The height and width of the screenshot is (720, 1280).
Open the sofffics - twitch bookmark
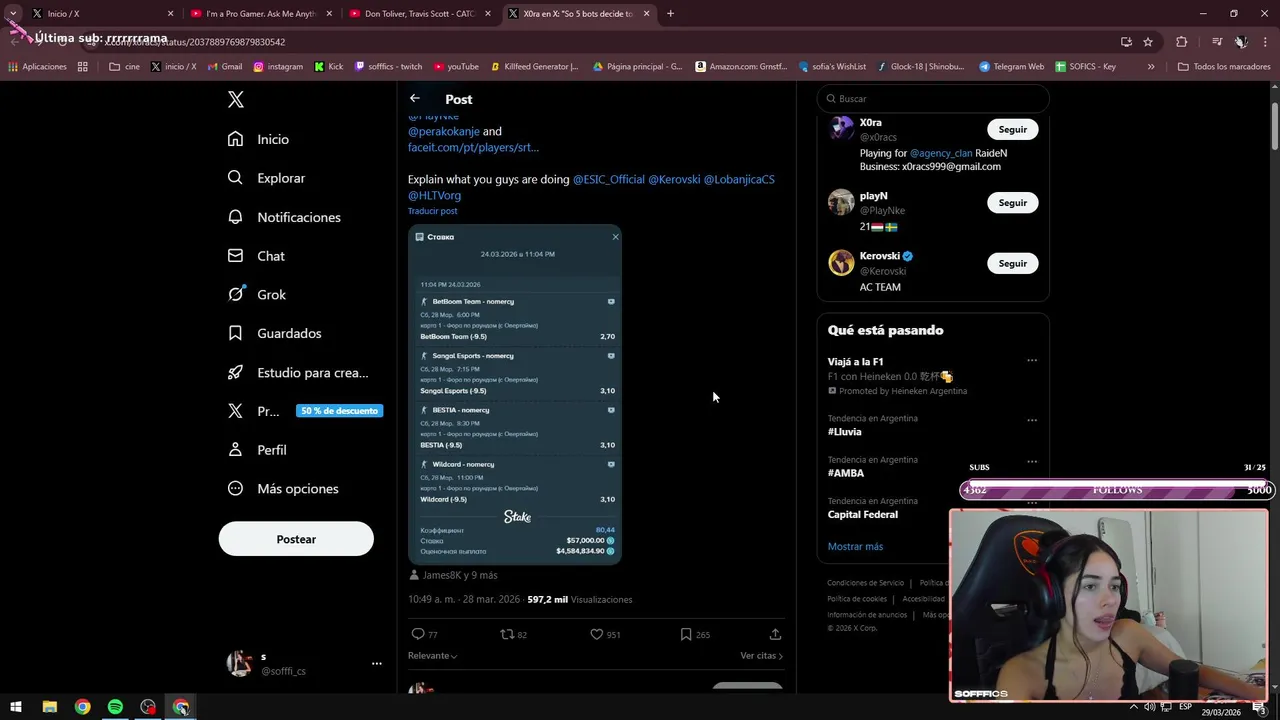pos(388,67)
